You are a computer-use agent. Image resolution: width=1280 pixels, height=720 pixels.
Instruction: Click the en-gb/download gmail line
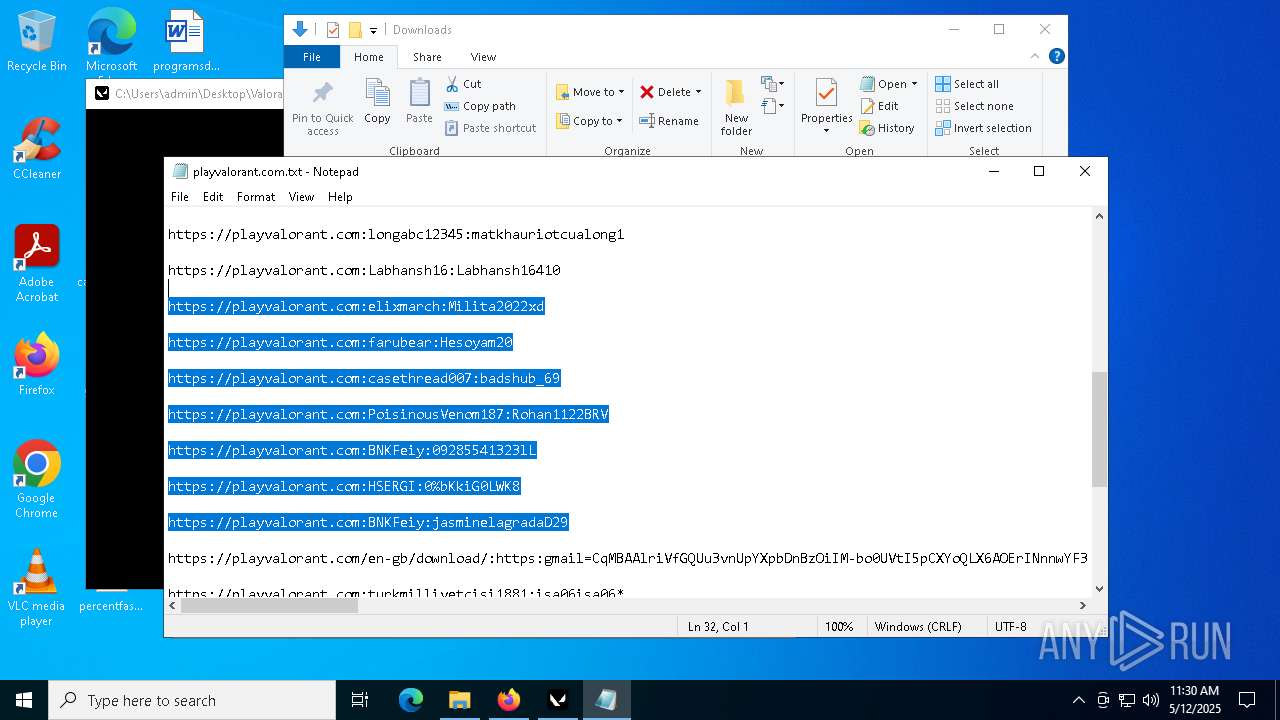(x=628, y=558)
